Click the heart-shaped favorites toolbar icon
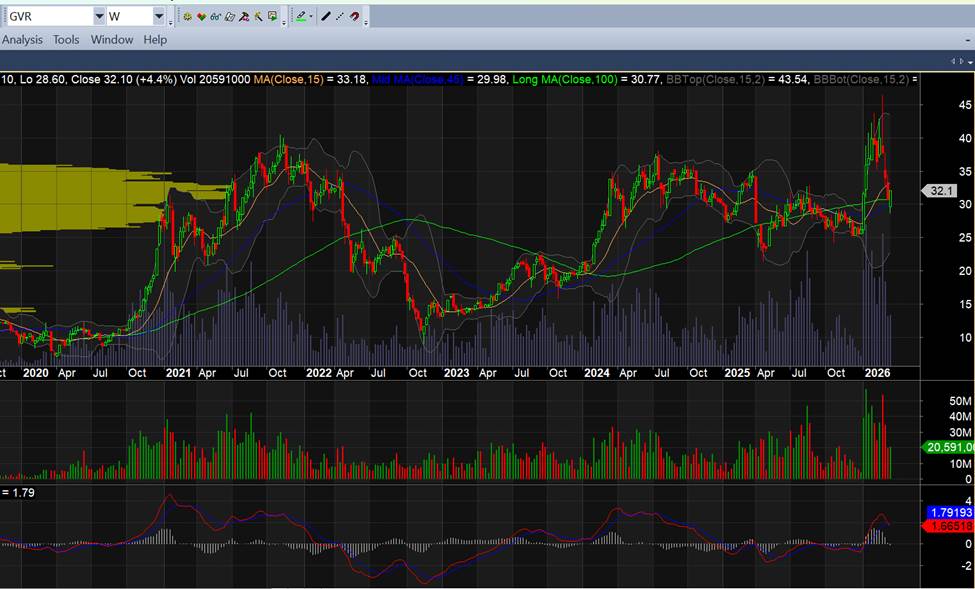This screenshot has width=975, height=589. (202, 17)
